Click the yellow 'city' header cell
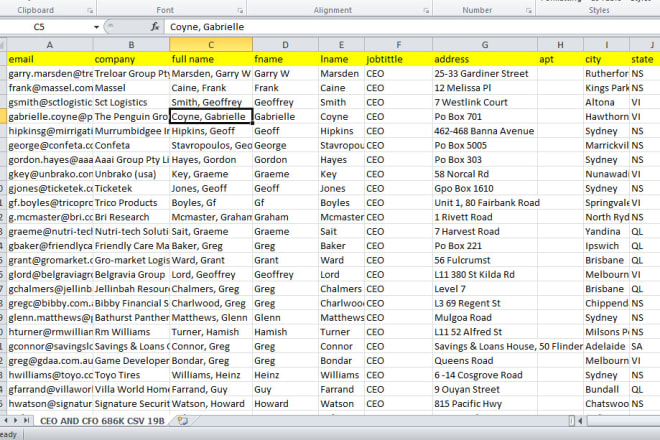This screenshot has width=660, height=440. [x=607, y=59]
